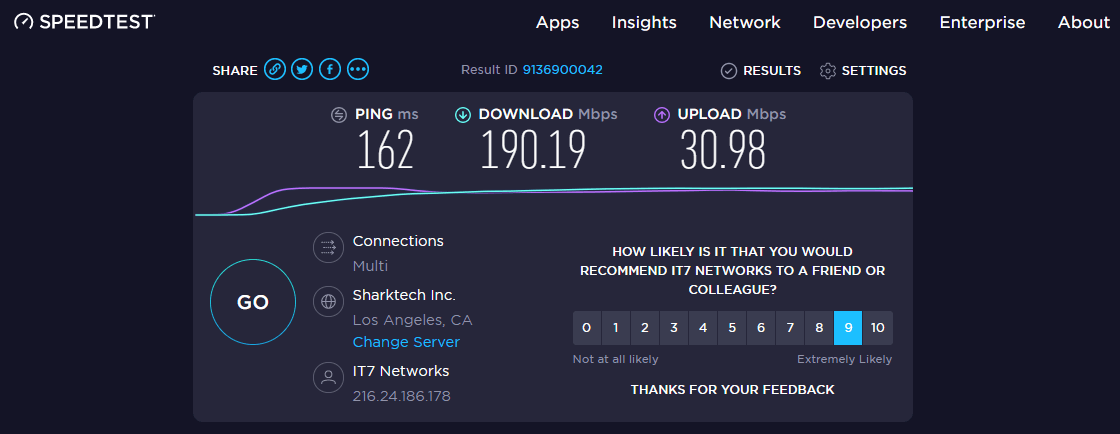Viewport: 1120px width, 434px height.
Task: Click the share link icon
Action: 275,70
